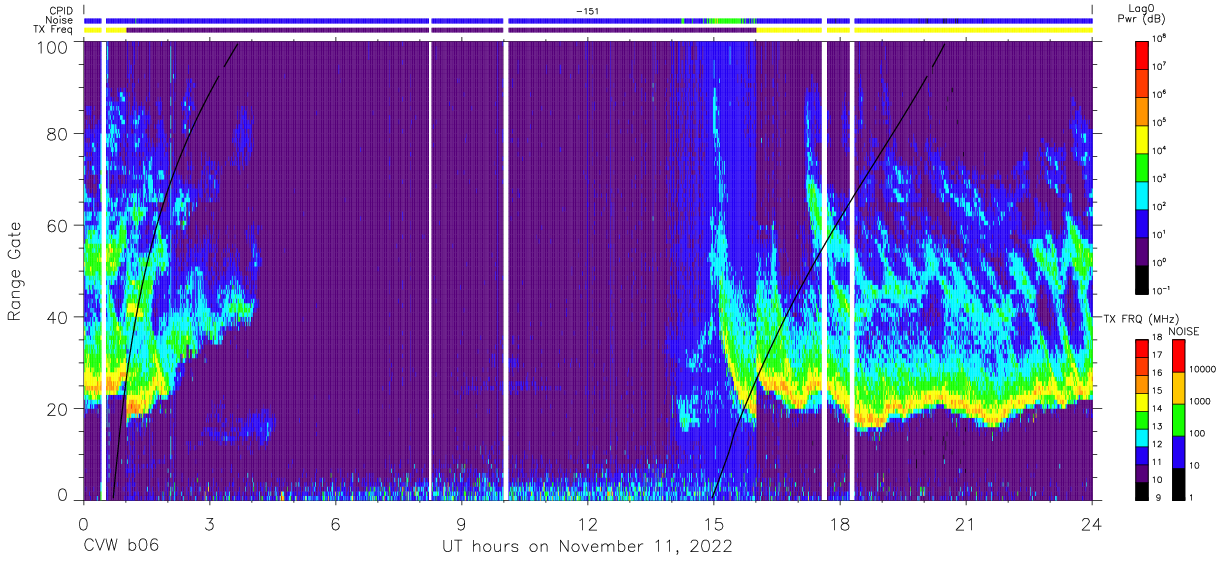Click the 'UT hours on November 11, 2022' axis title

pos(587,547)
